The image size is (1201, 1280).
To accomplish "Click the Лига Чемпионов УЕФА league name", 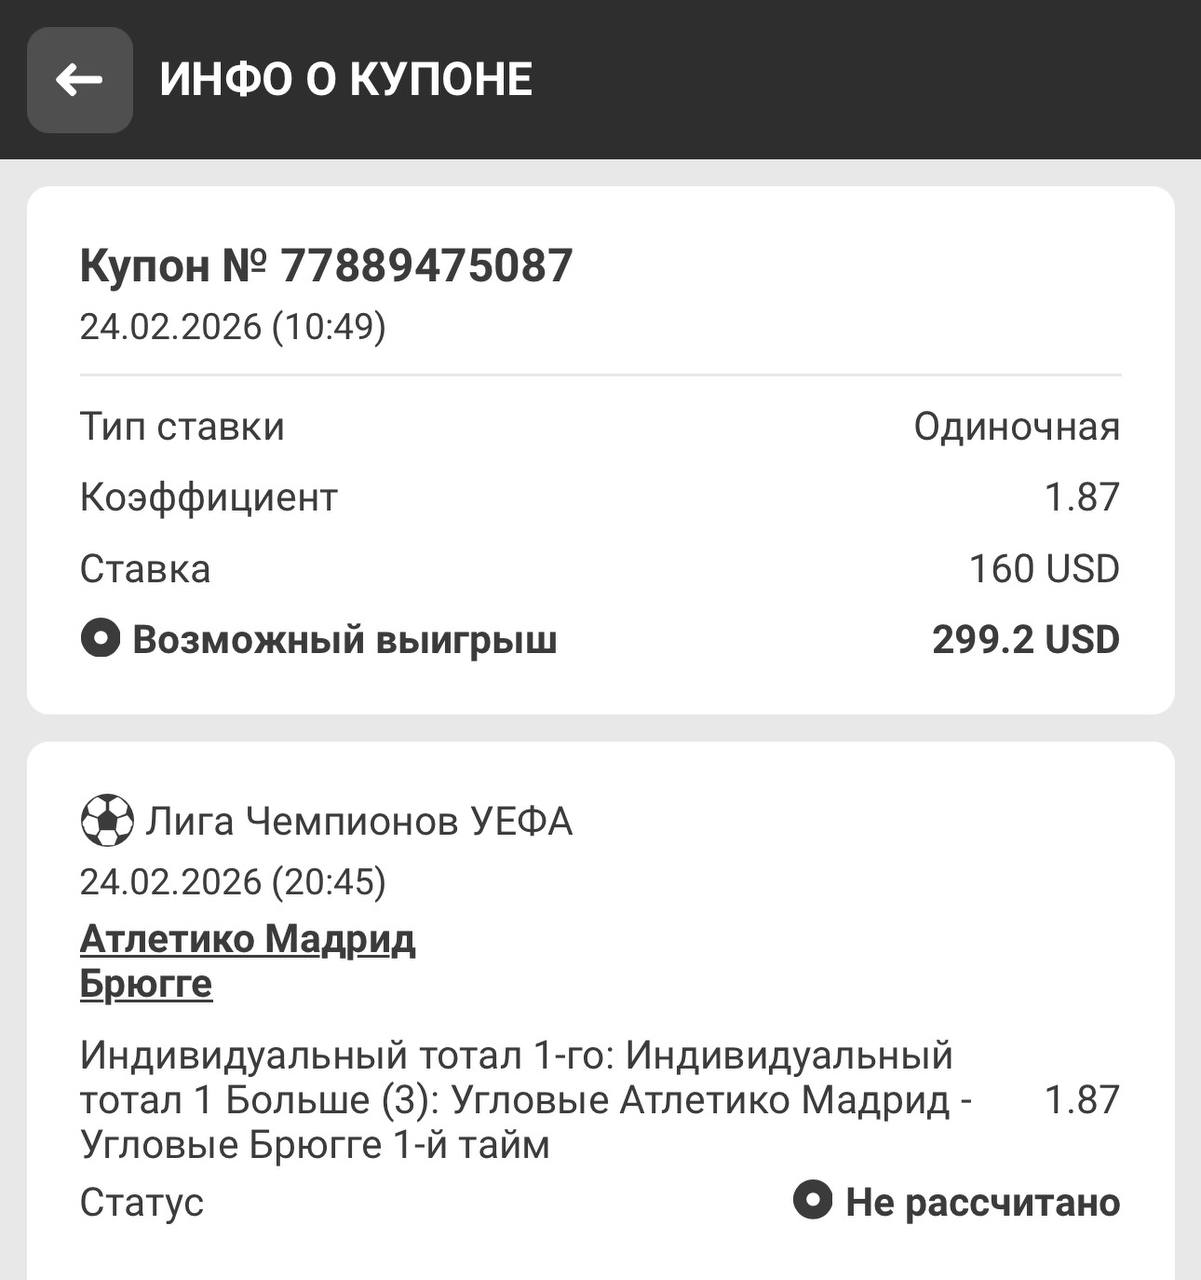I will 359,822.
